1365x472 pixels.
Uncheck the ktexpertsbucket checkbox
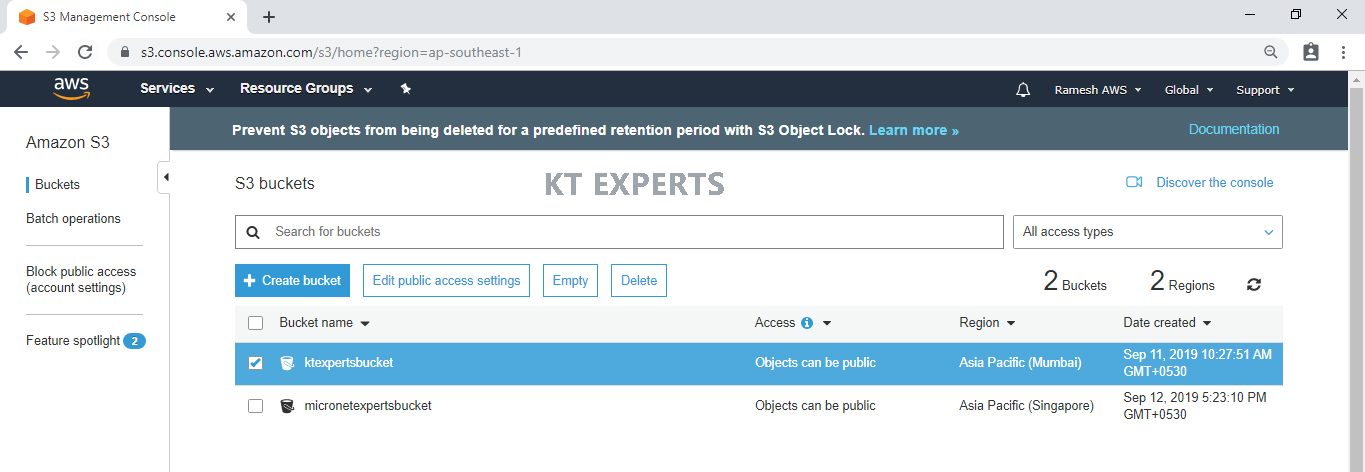255,363
